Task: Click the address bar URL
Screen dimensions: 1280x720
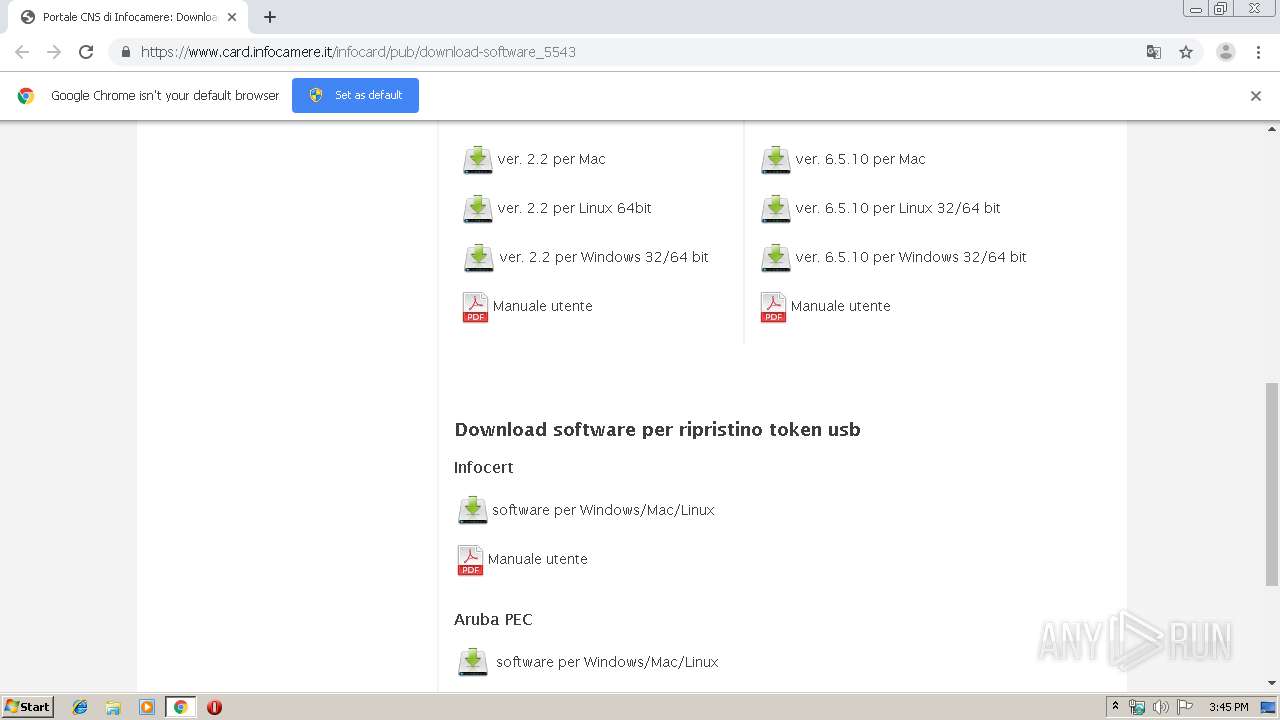Action: (358, 52)
